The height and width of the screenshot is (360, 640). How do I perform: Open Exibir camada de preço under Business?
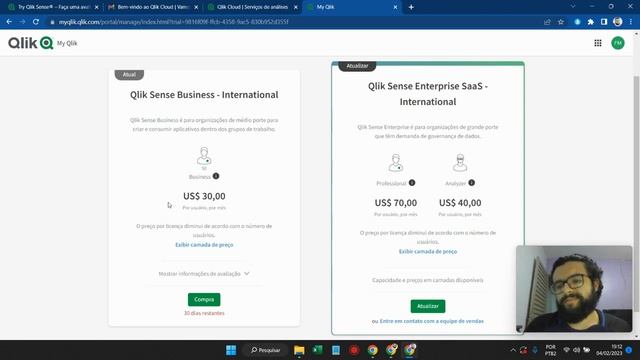pos(204,244)
